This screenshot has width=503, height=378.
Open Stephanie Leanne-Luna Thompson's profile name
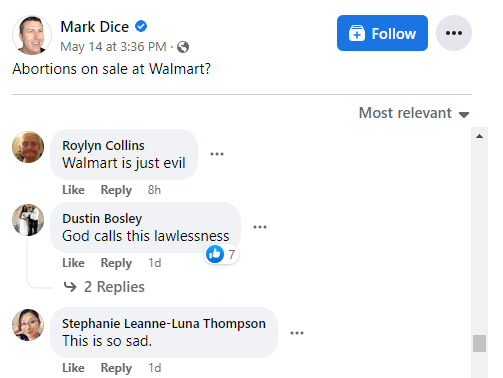click(x=164, y=324)
